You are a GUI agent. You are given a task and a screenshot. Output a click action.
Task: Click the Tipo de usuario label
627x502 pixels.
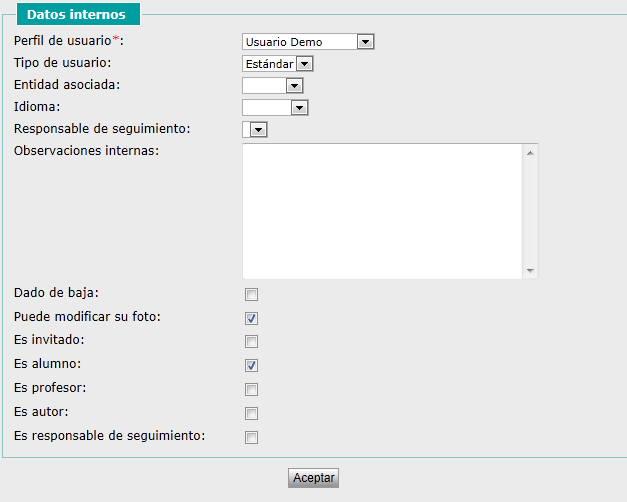62,63
